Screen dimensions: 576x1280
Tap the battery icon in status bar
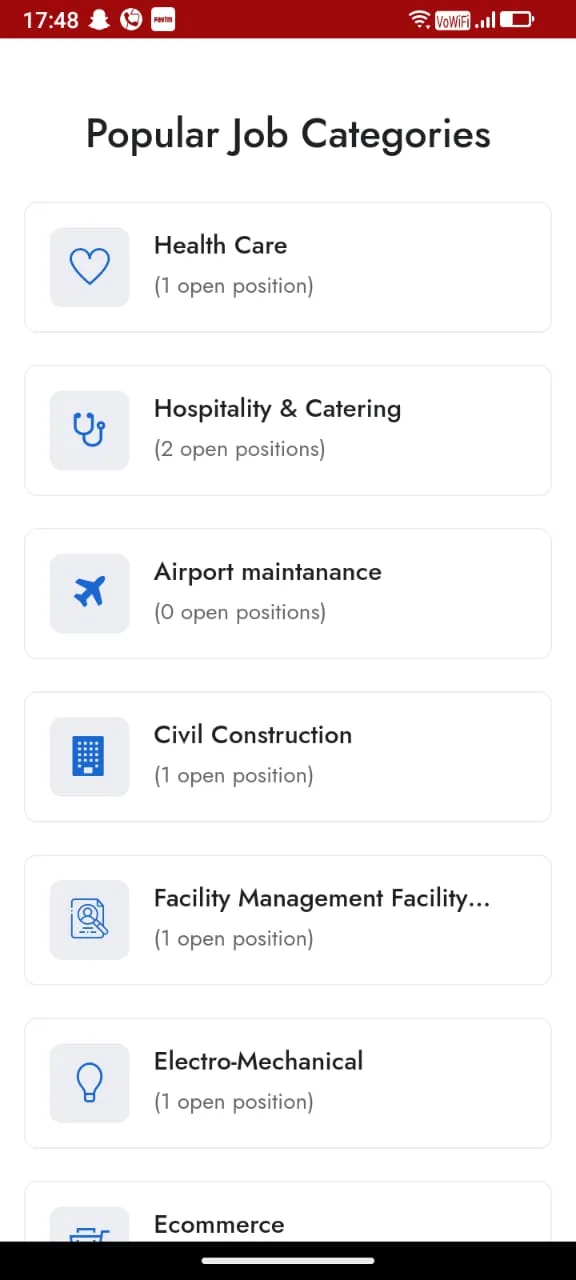(x=517, y=19)
